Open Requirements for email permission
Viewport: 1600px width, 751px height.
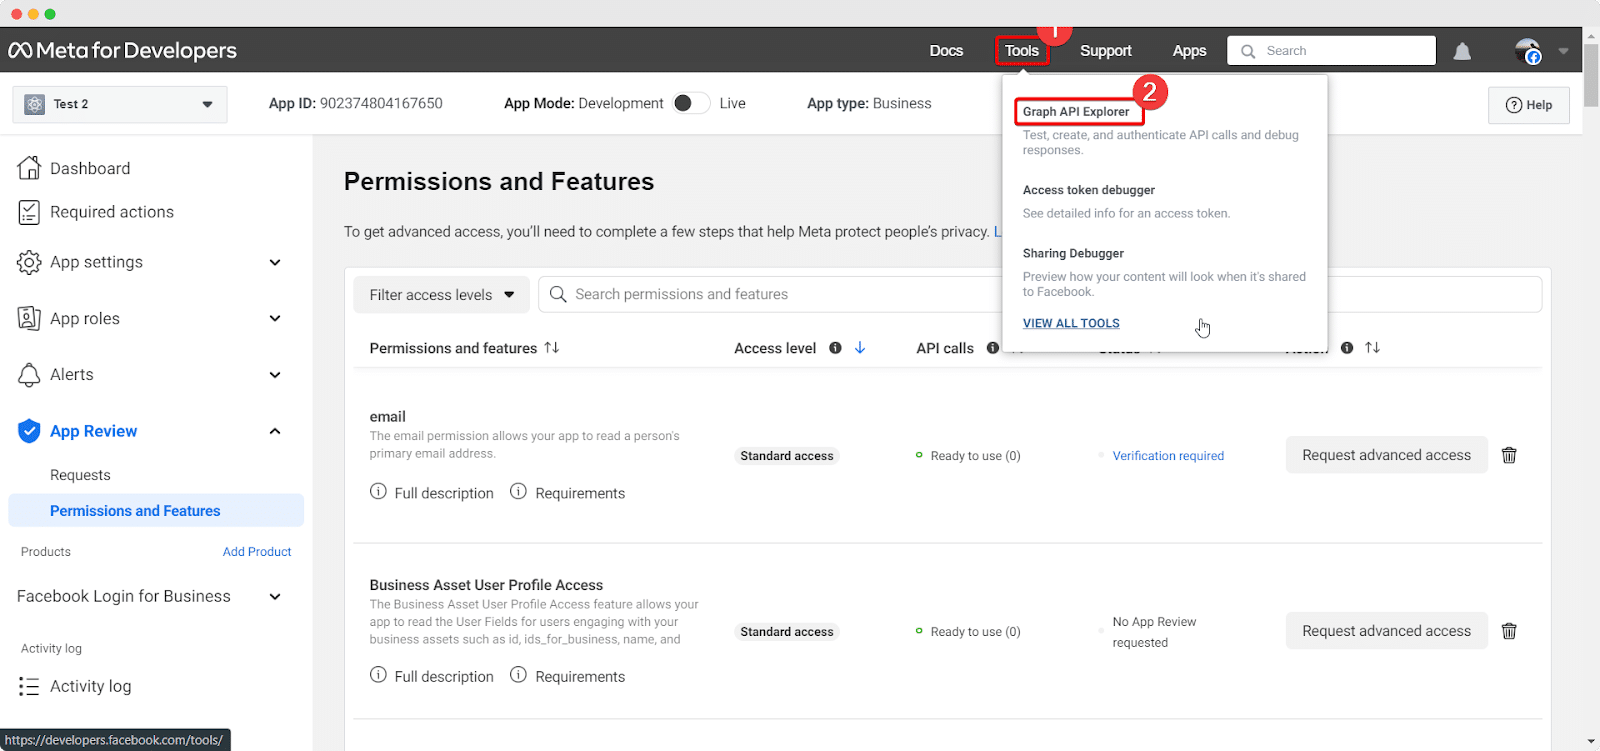pyautogui.click(x=568, y=492)
